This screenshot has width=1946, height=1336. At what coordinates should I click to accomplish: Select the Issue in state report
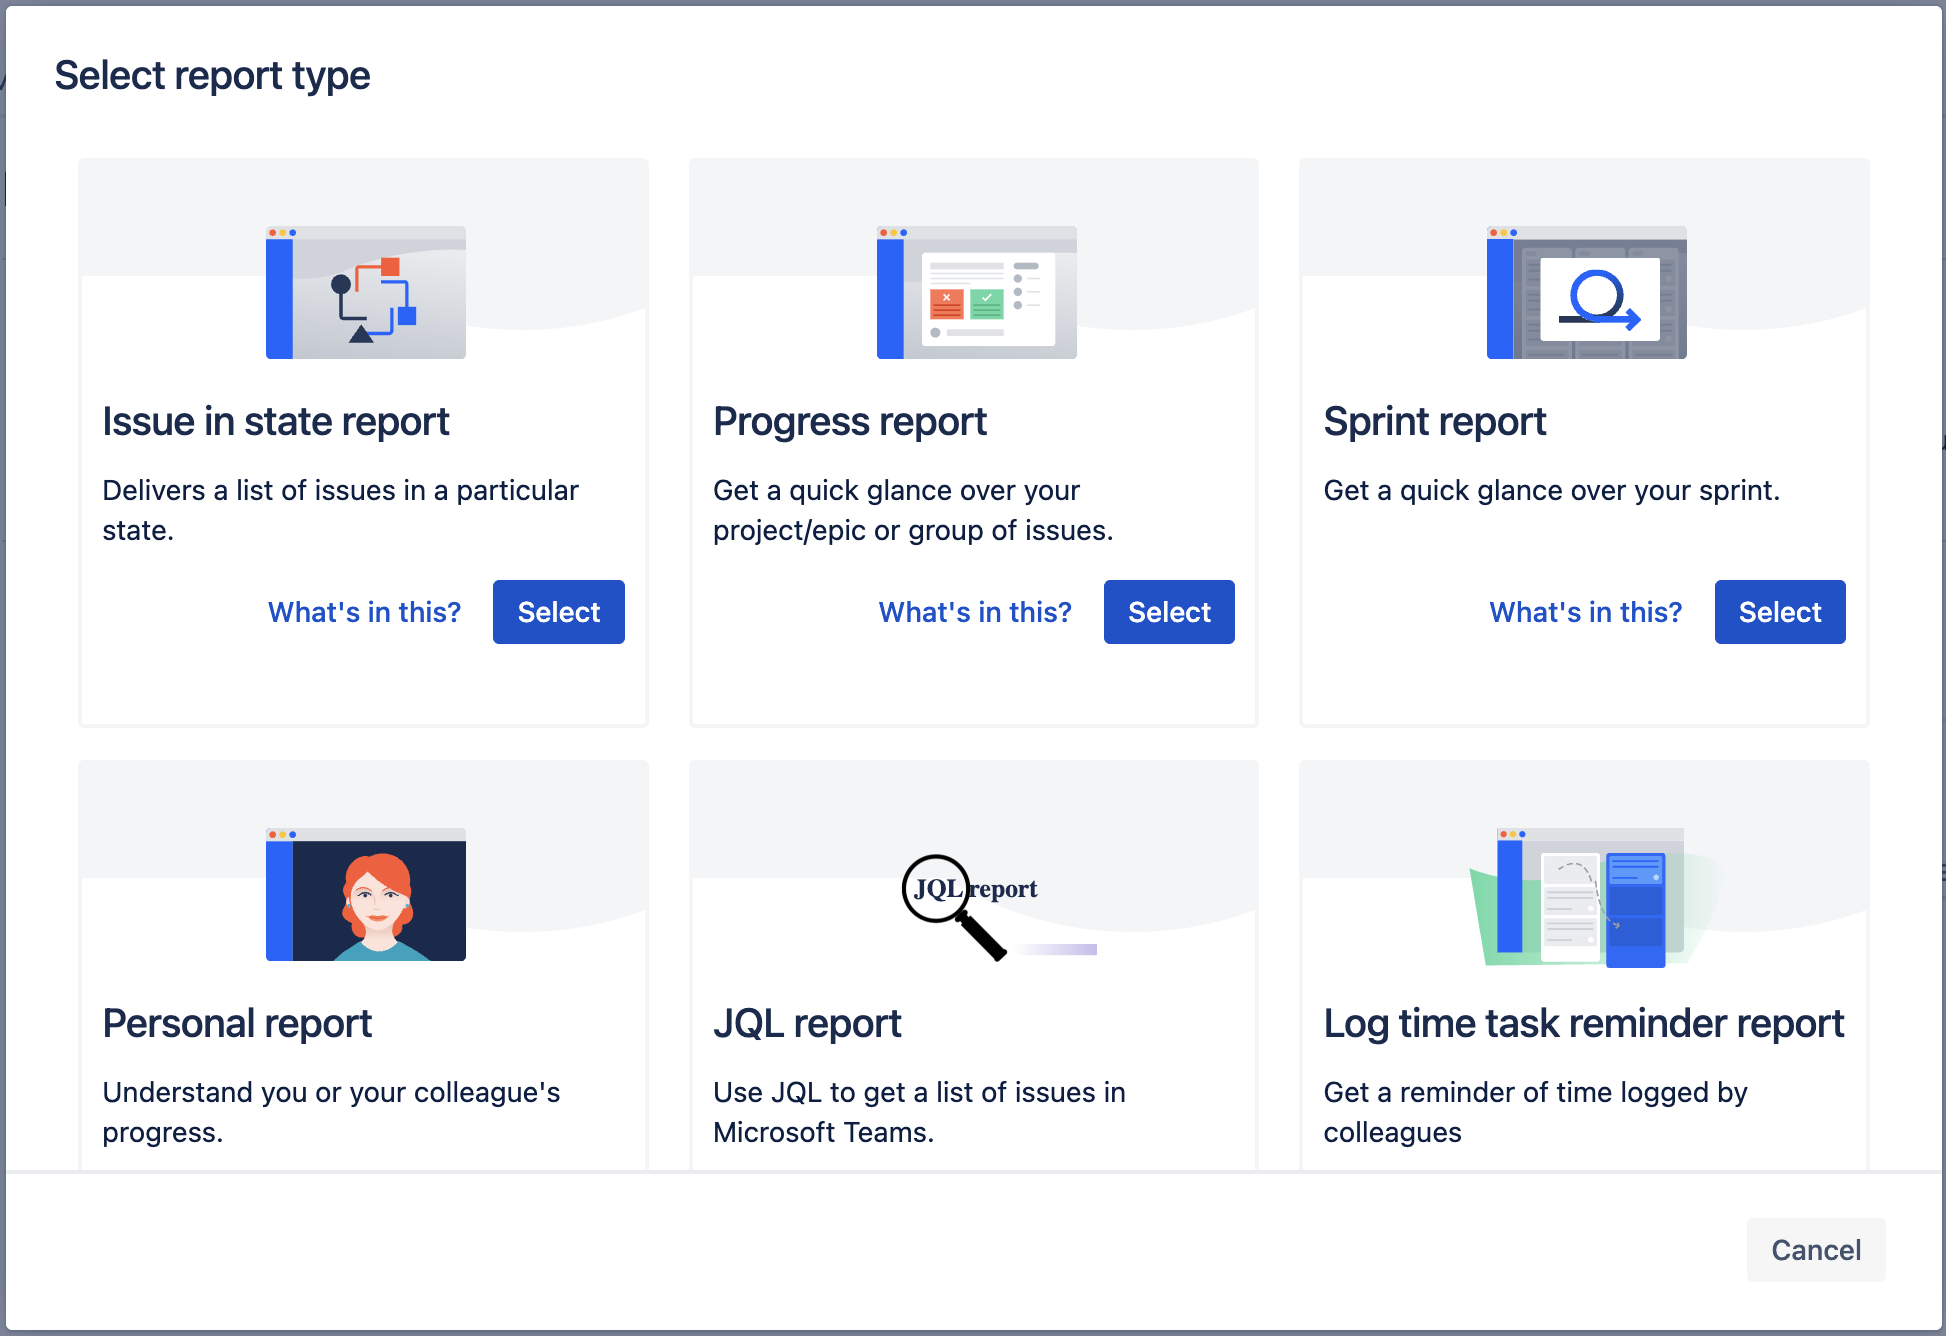point(558,612)
